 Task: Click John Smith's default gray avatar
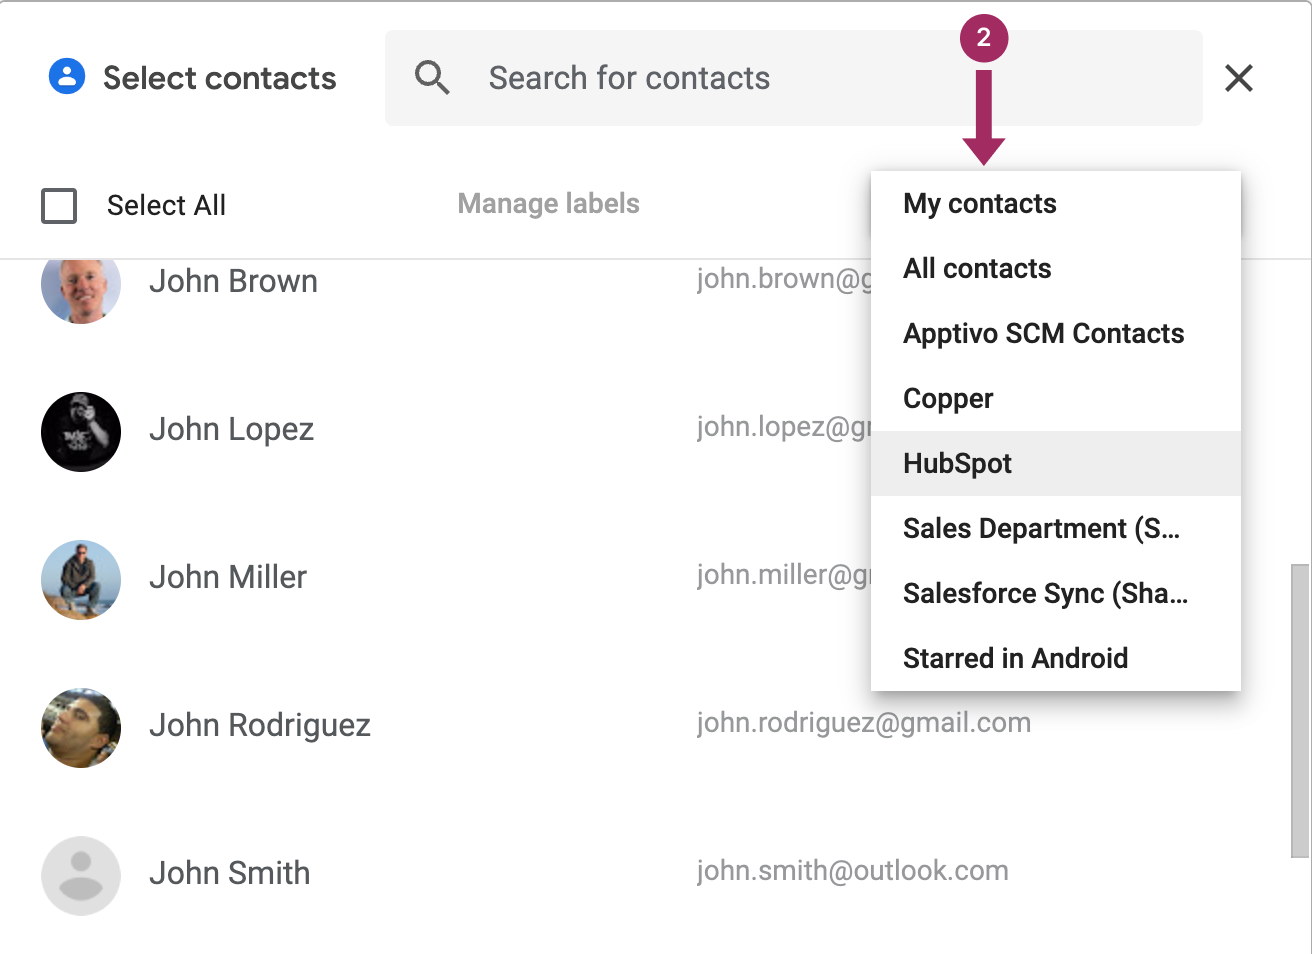(81, 876)
